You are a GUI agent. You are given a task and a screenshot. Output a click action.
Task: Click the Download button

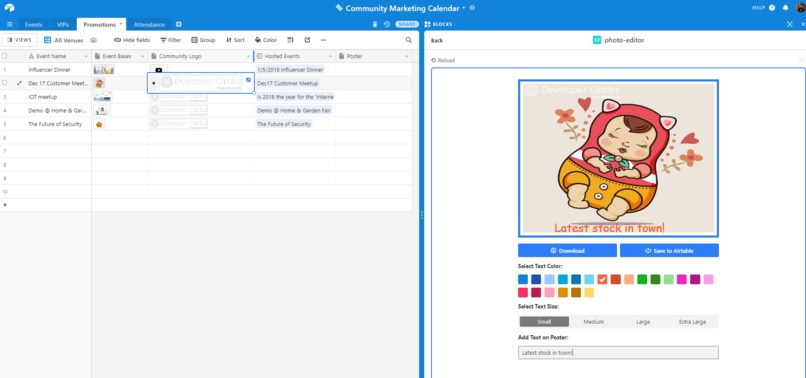[567, 250]
